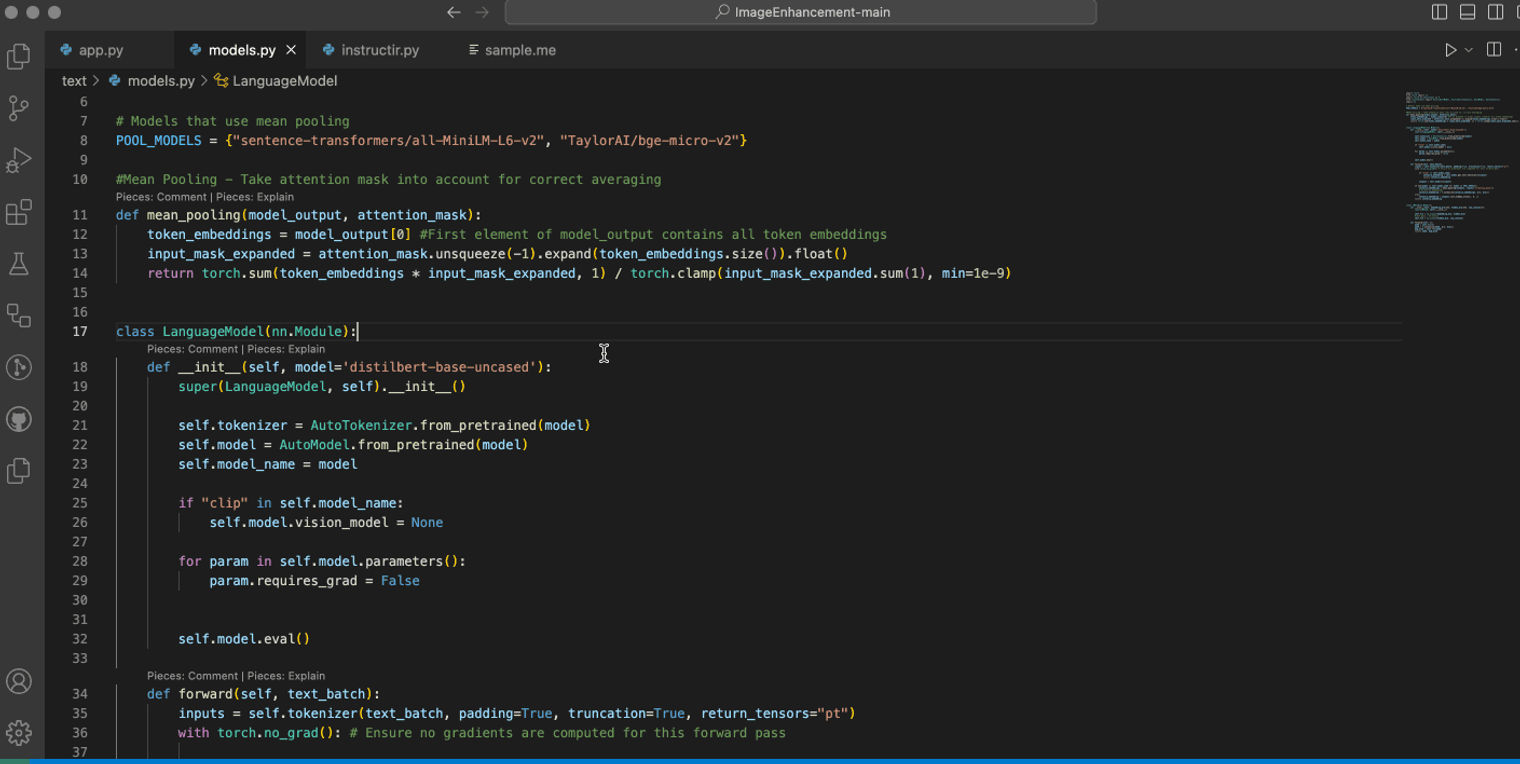Open the Source Control view

coord(19,108)
